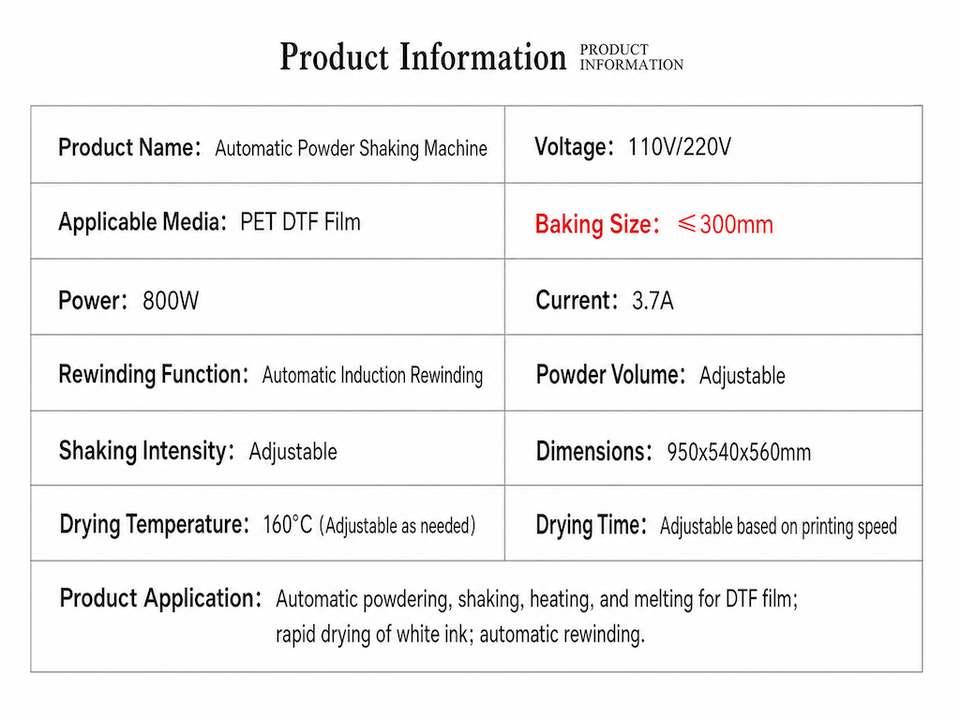
Task: Click the red Baking Size label
Action: click(597, 224)
